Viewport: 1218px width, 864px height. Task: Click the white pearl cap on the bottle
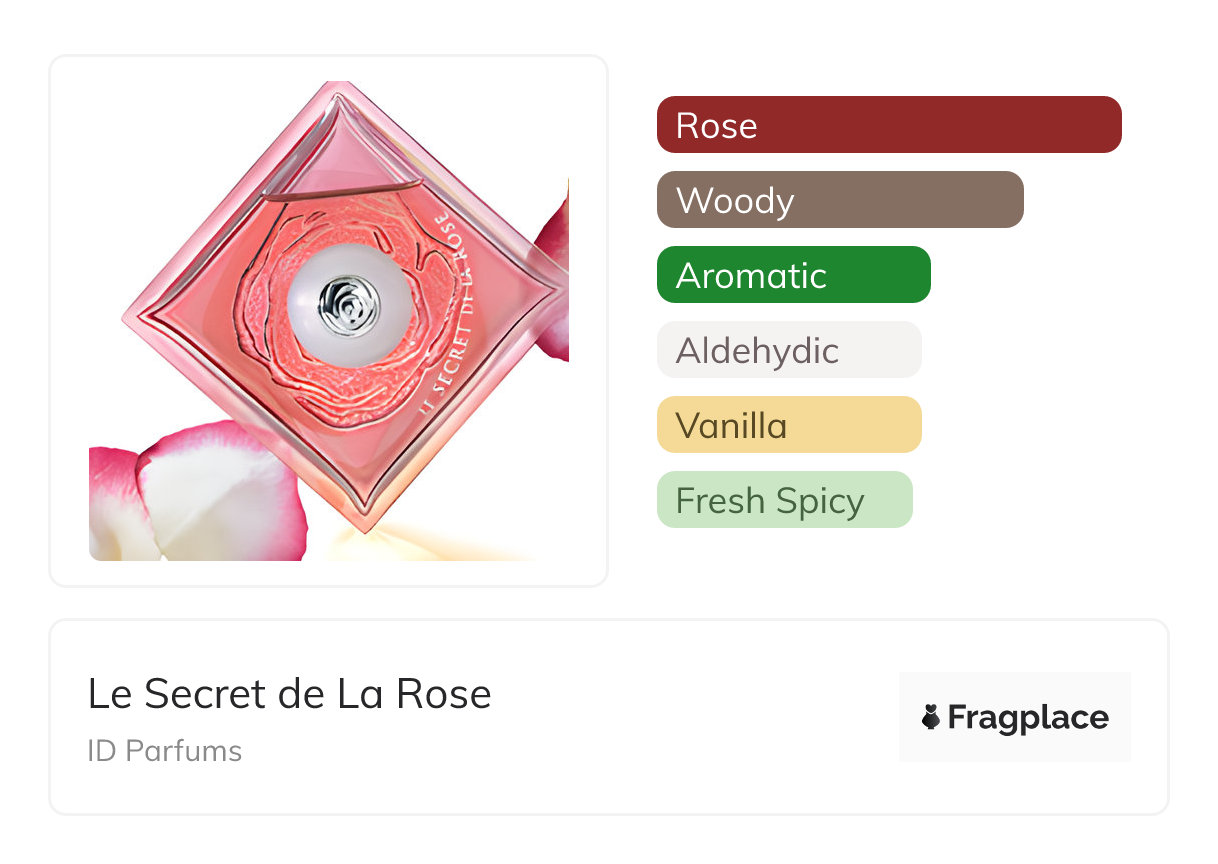(x=347, y=303)
